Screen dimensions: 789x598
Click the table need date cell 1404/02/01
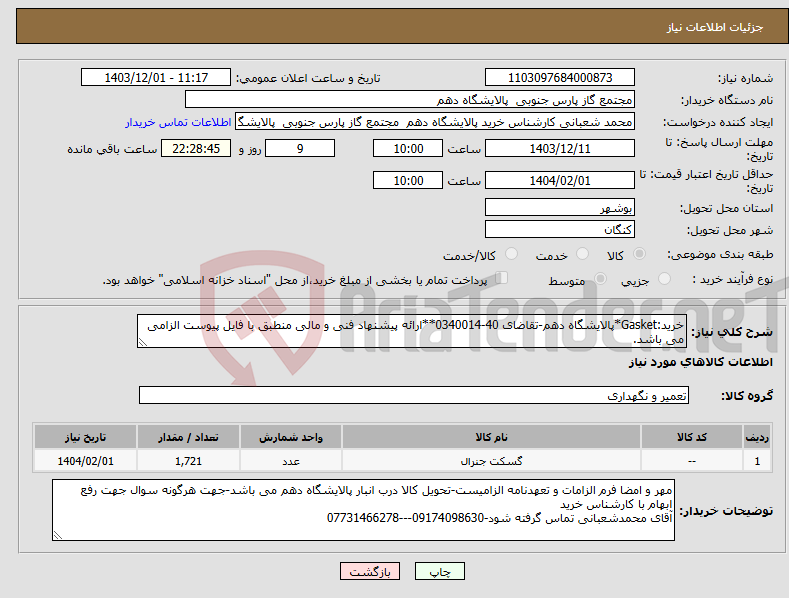pos(86,461)
